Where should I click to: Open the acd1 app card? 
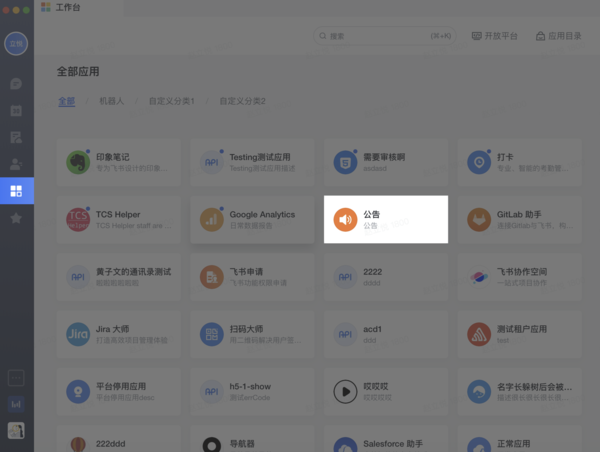386,334
